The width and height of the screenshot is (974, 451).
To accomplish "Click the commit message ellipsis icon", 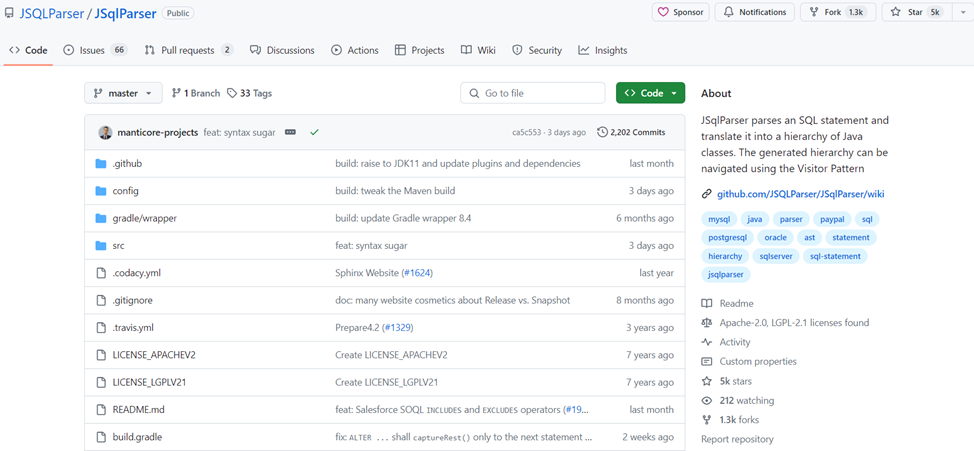I will pyautogui.click(x=291, y=132).
